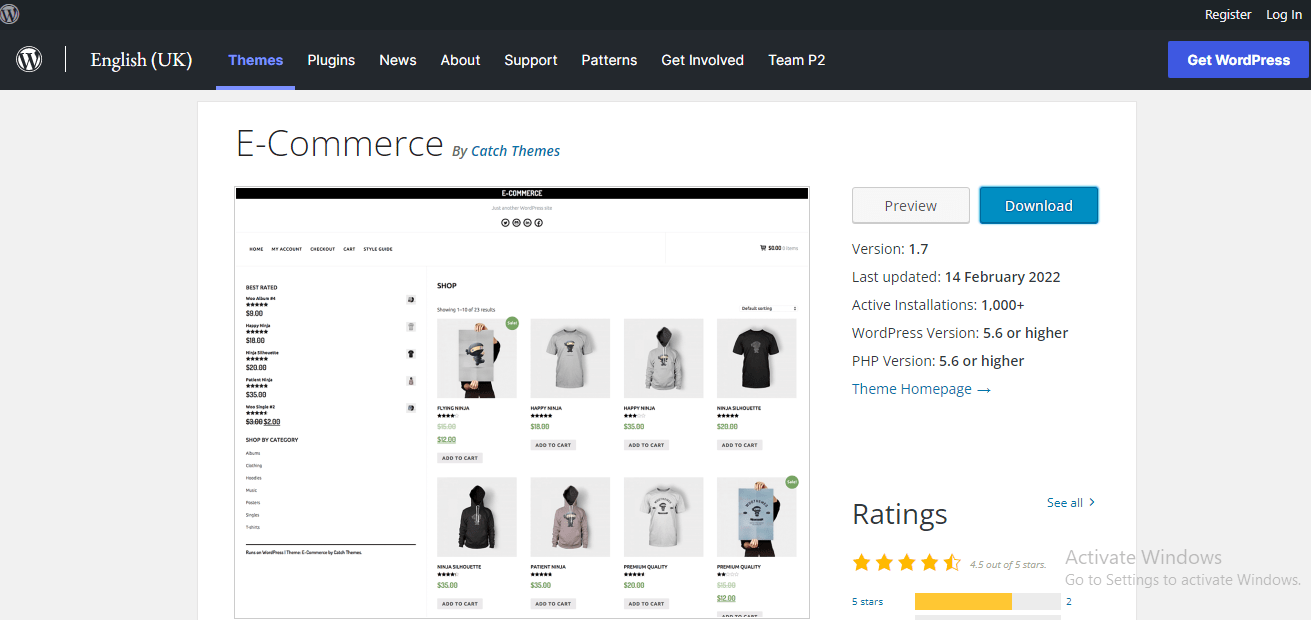The image size is (1311, 620).
Task: Navigate to the Support page
Action: (530, 60)
